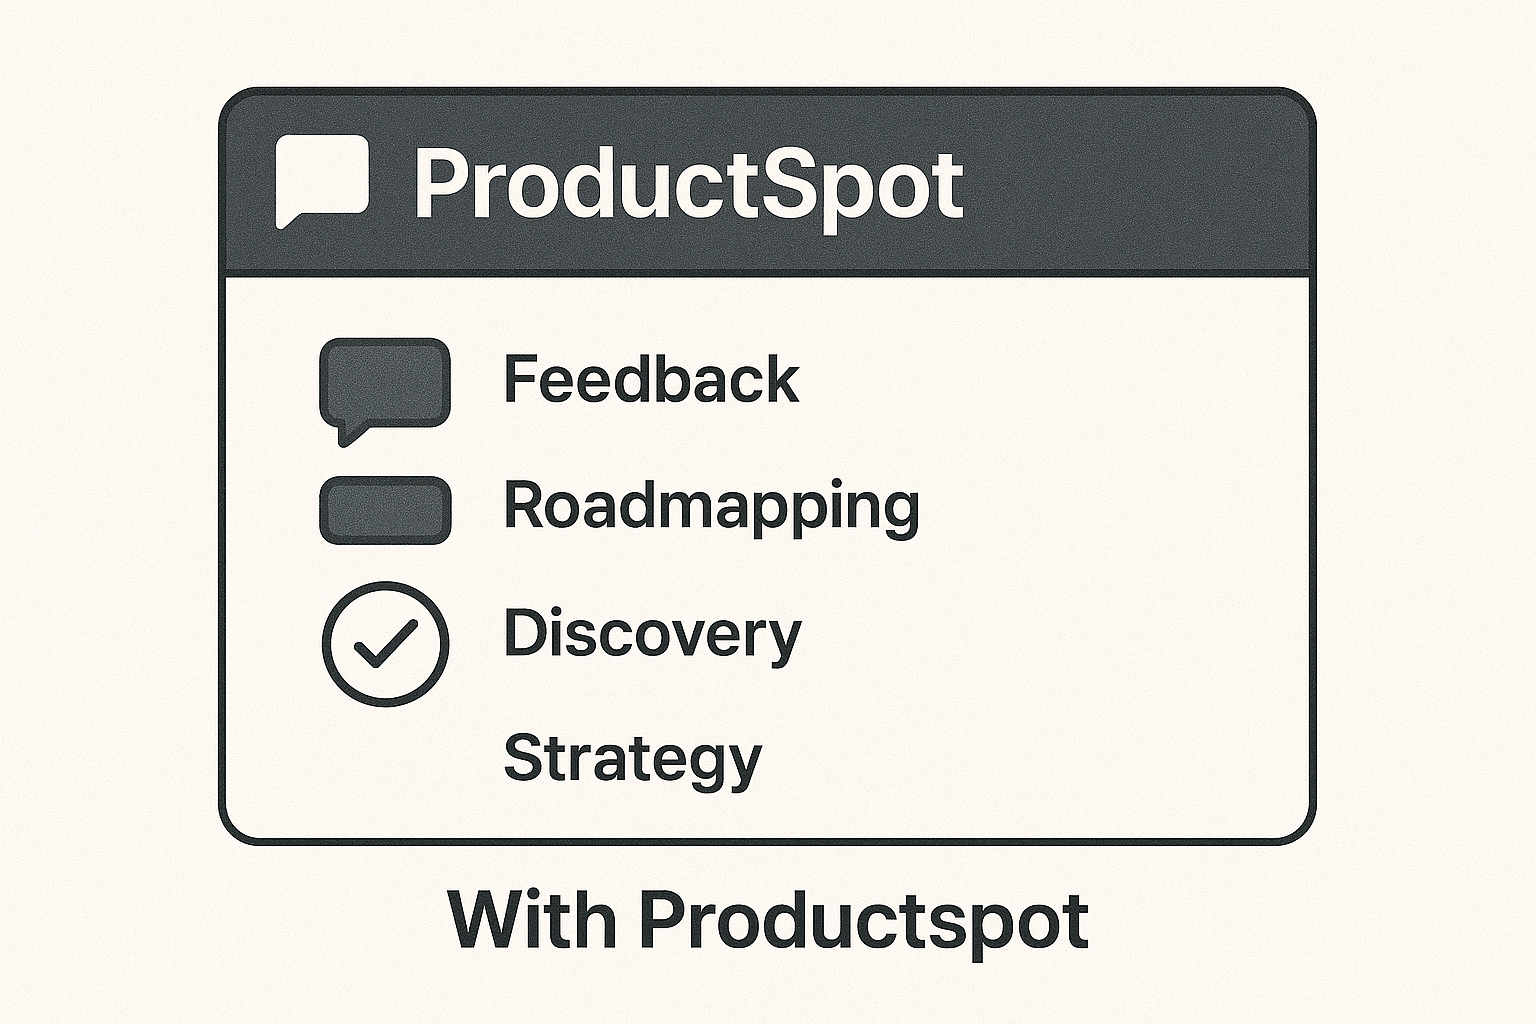This screenshot has width=1536, height=1024.
Task: Click the empty icon slot beside Strategy
Action: [x=385, y=760]
